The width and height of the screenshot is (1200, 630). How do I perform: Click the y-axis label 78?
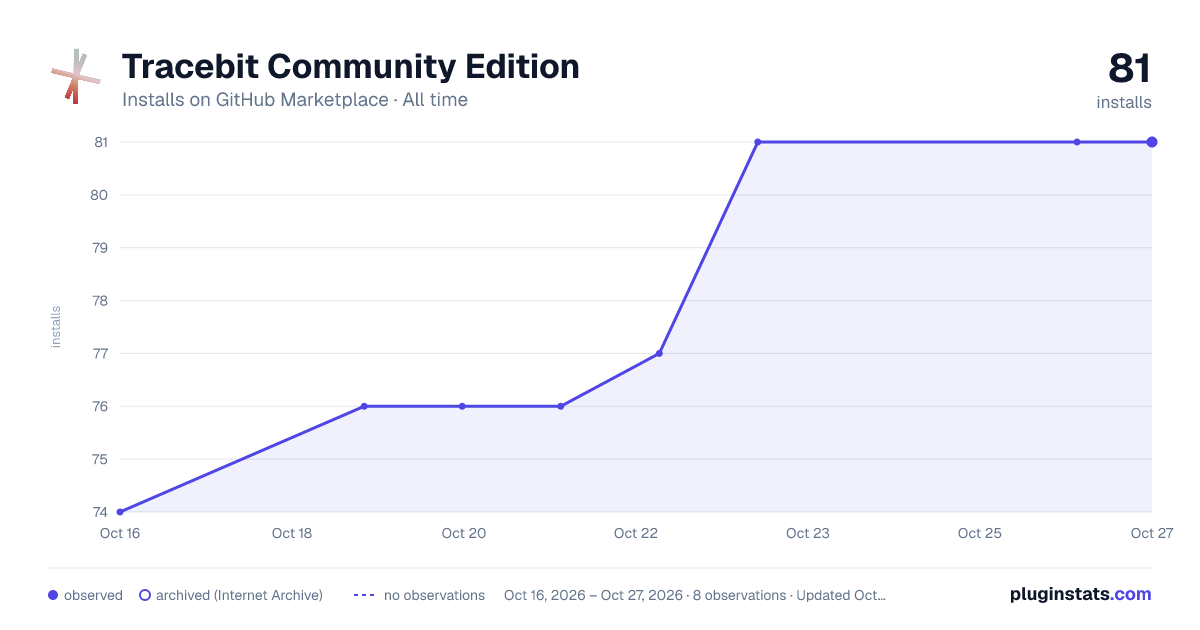(x=100, y=301)
